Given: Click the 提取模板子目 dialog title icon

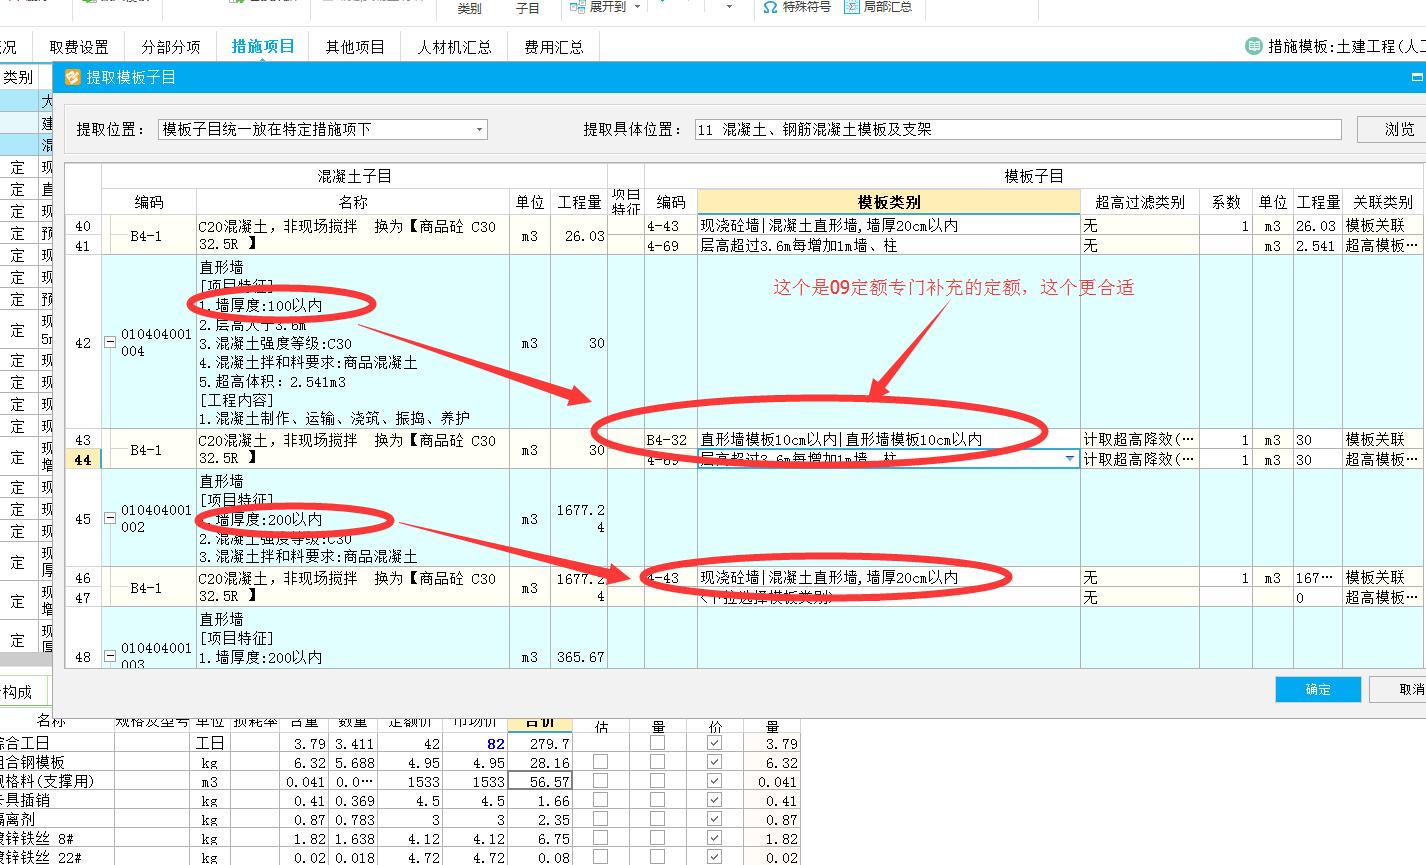Looking at the screenshot, I should coord(72,77).
